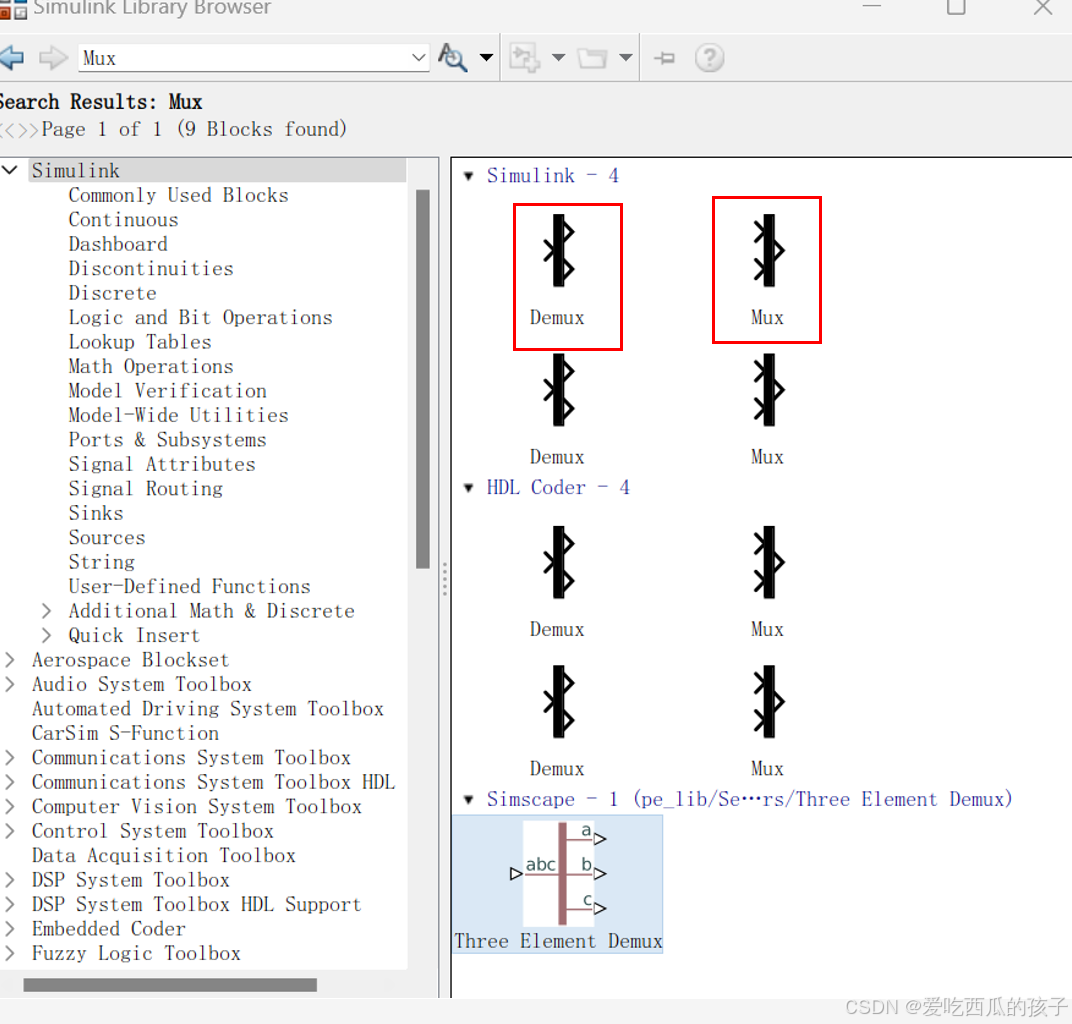1072x1024 pixels.
Task: Collapse the HDL Coder - 4 results group
Action: [x=468, y=488]
